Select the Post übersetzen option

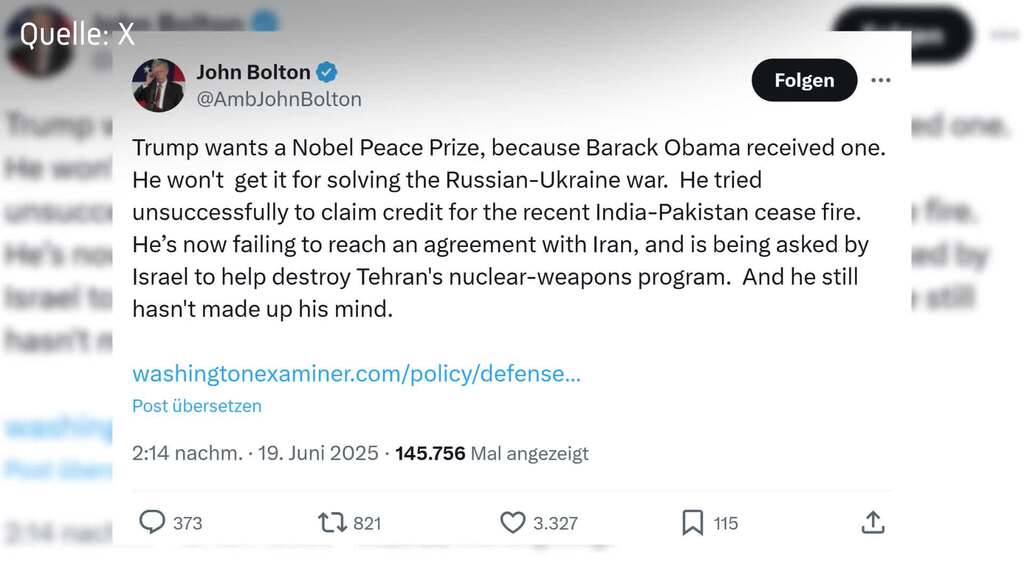tap(196, 406)
